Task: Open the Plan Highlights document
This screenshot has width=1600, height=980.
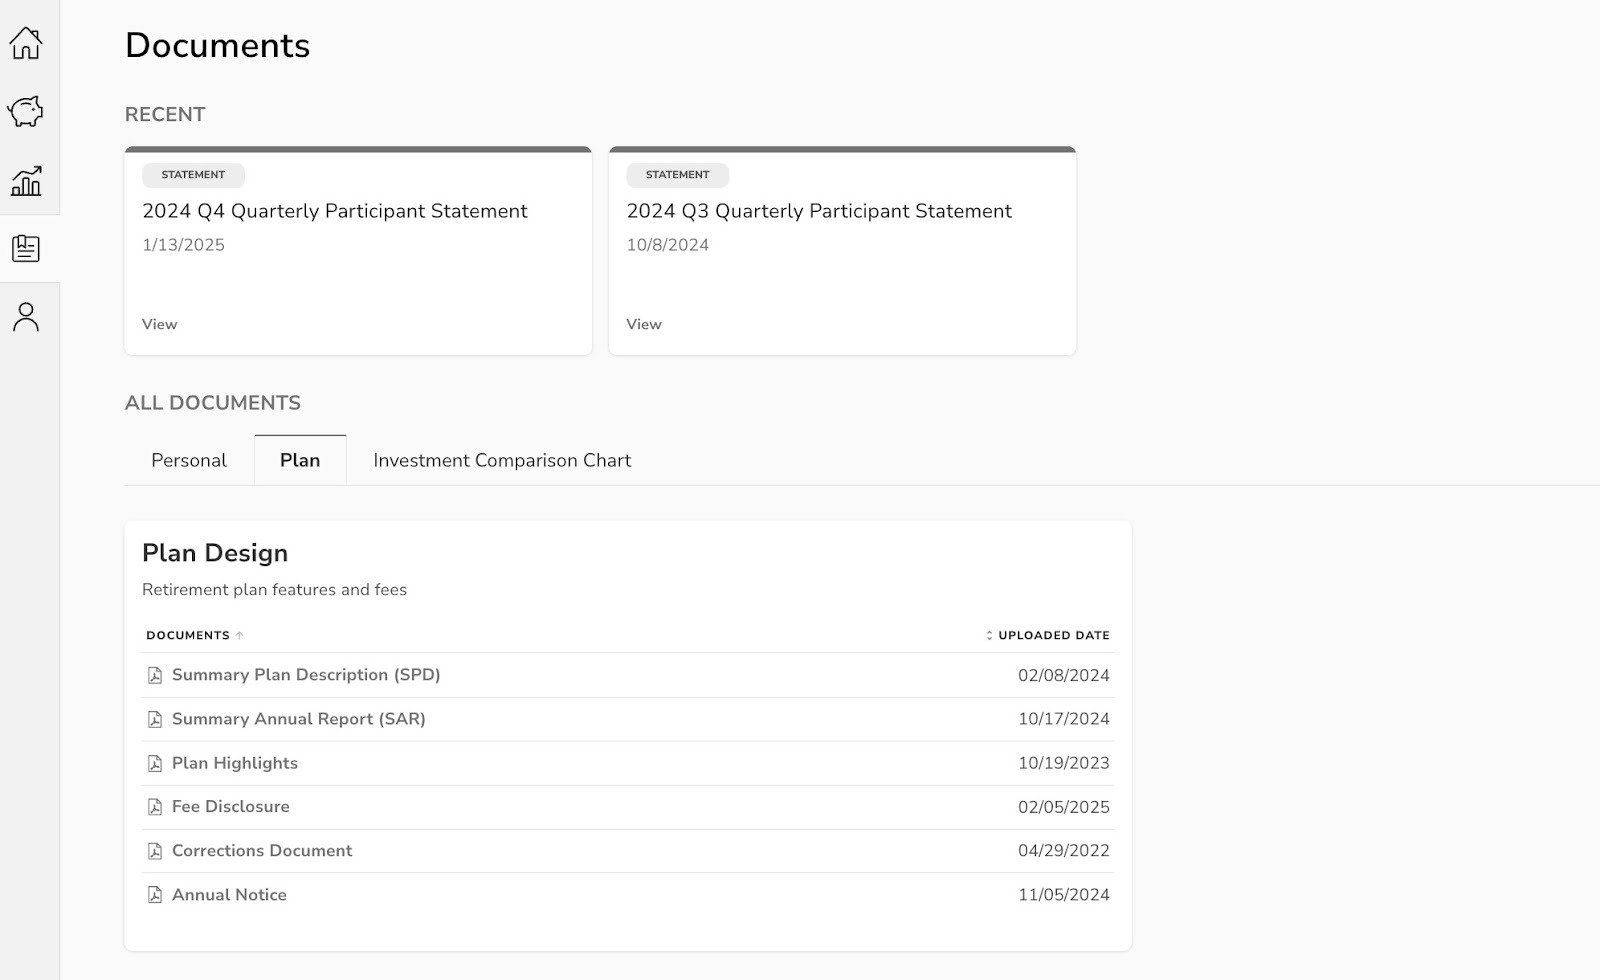Action: click(x=235, y=763)
